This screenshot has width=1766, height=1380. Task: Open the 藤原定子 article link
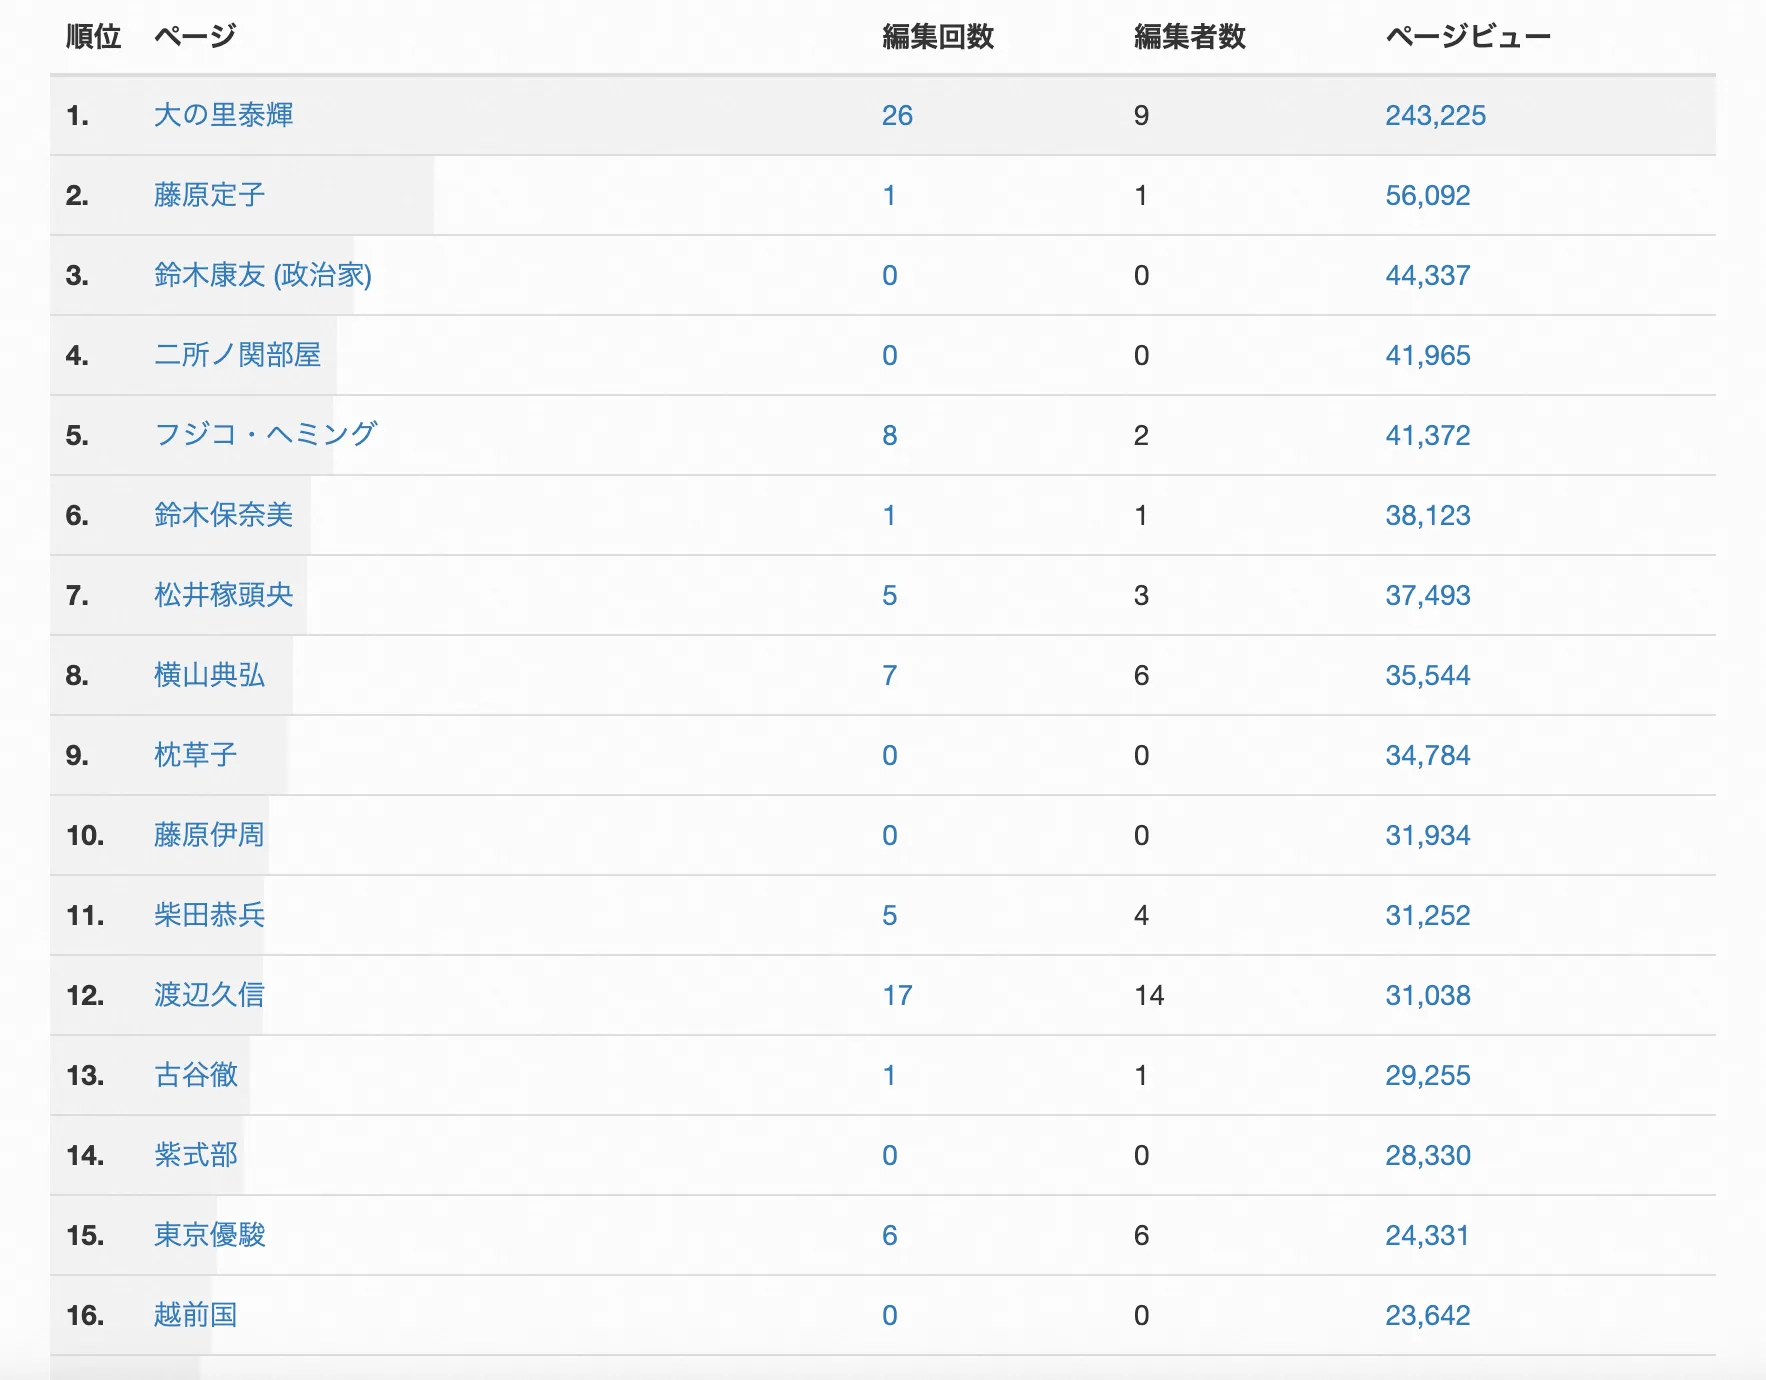coord(209,195)
